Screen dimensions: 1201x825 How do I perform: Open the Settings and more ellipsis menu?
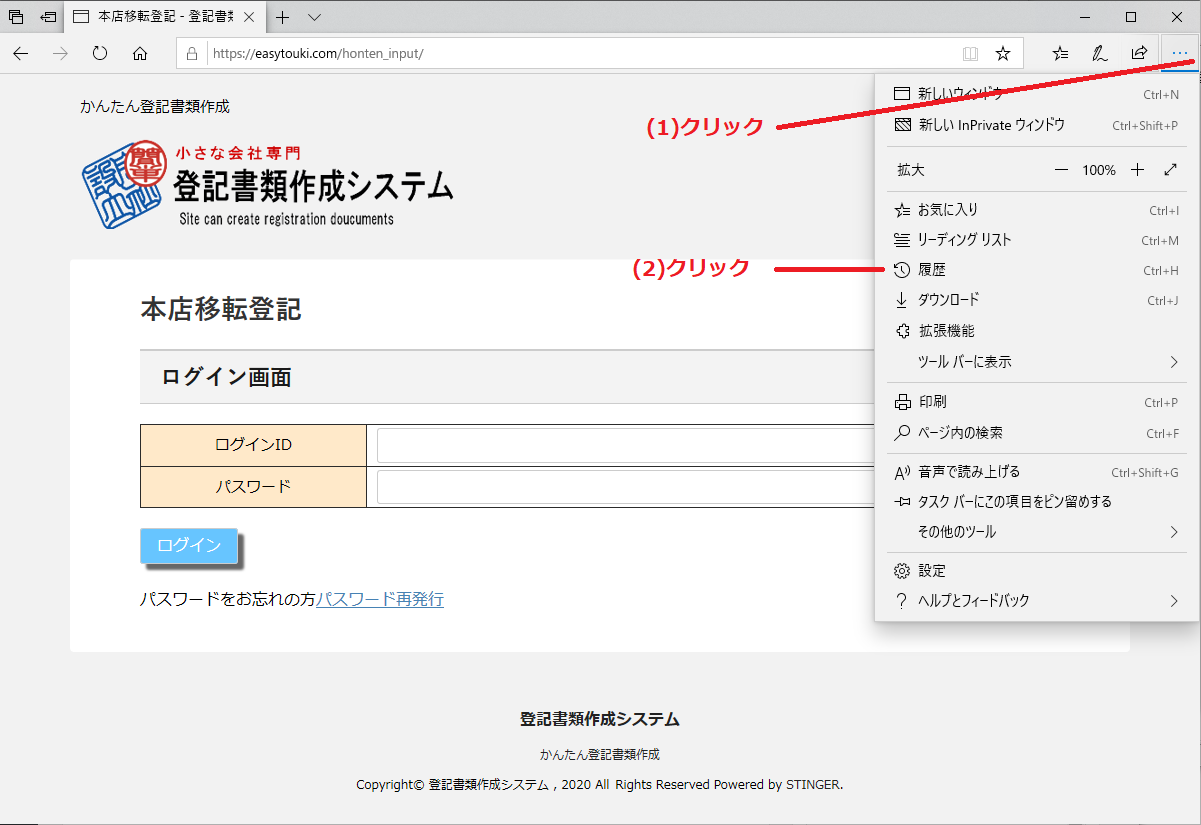(1179, 53)
